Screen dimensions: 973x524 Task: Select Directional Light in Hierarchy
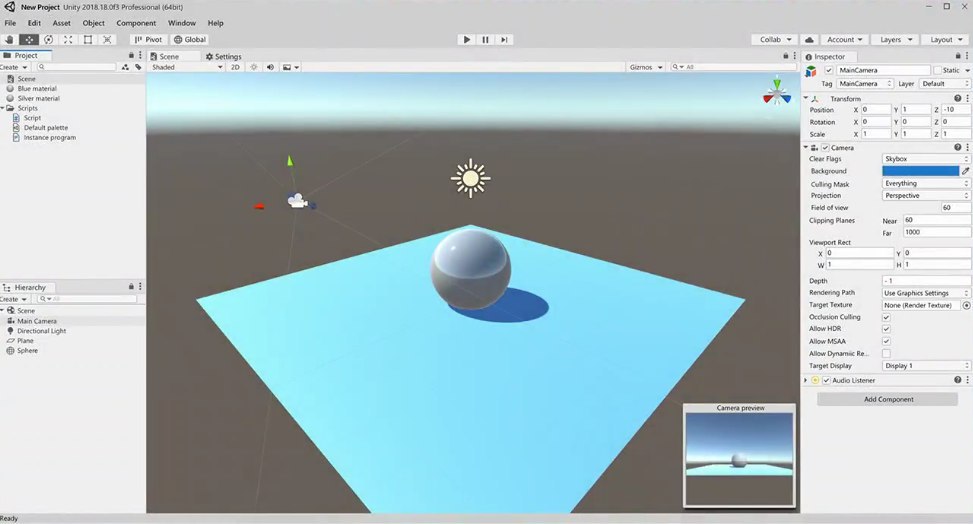coord(42,331)
